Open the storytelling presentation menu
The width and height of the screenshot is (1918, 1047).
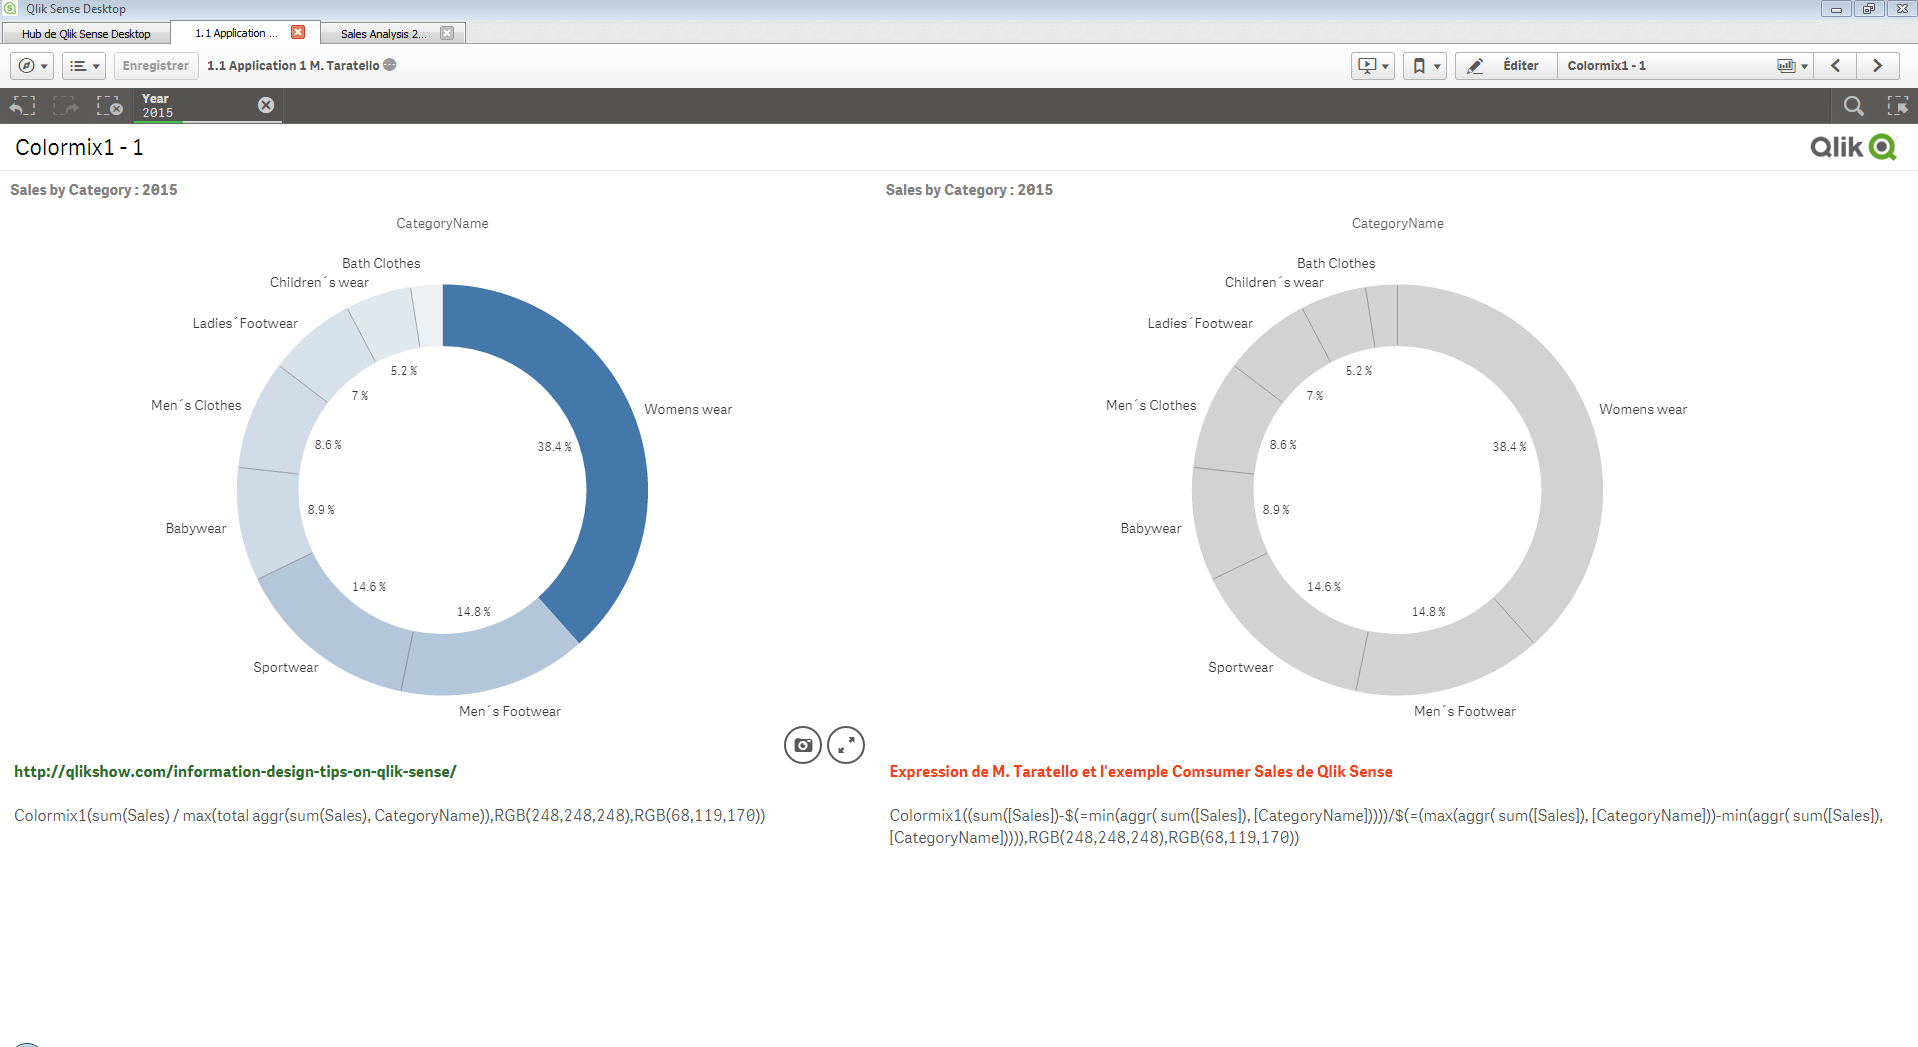point(1372,66)
